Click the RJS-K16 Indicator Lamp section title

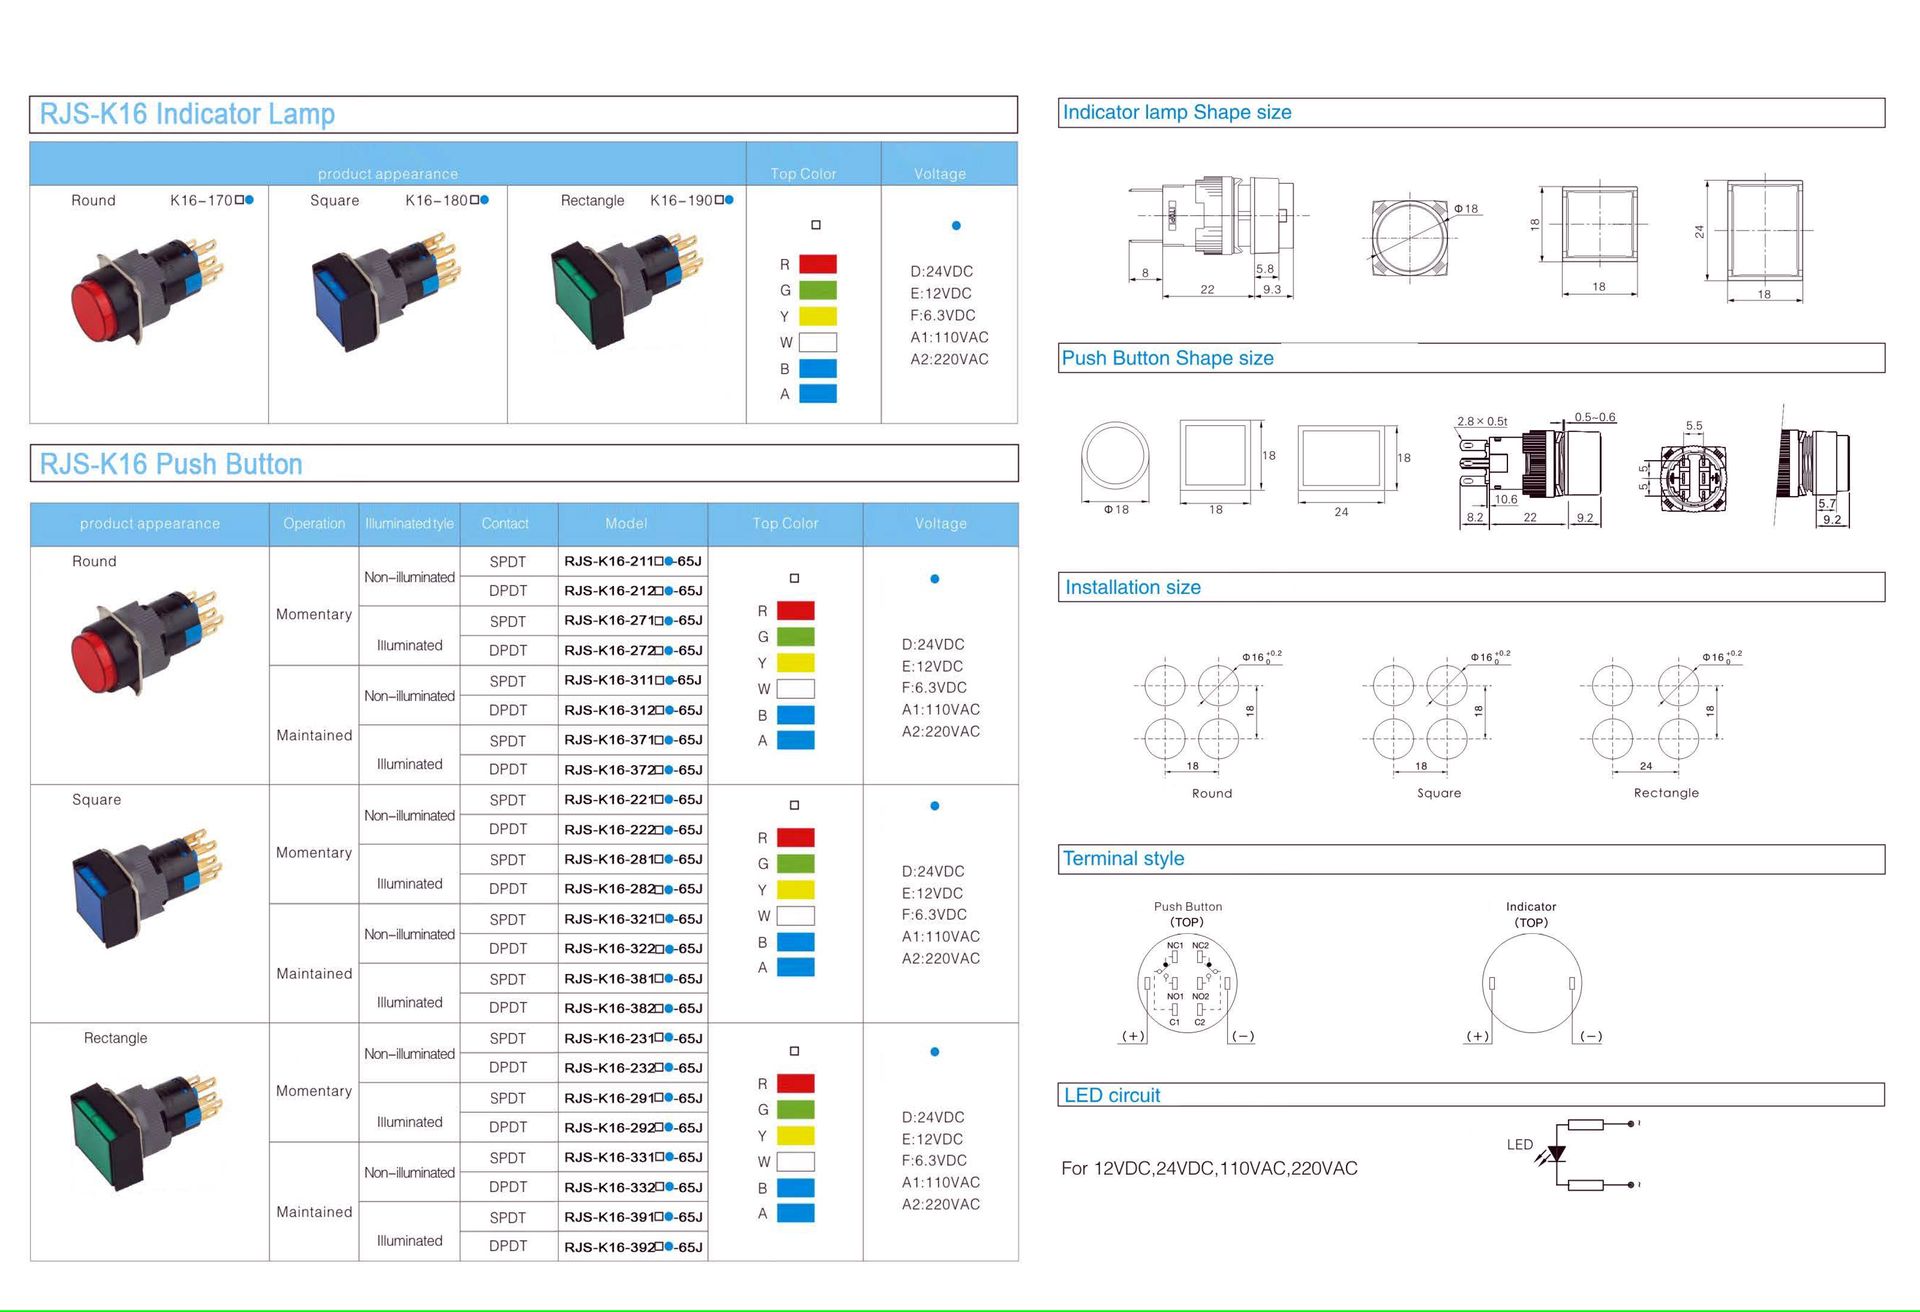tap(187, 114)
